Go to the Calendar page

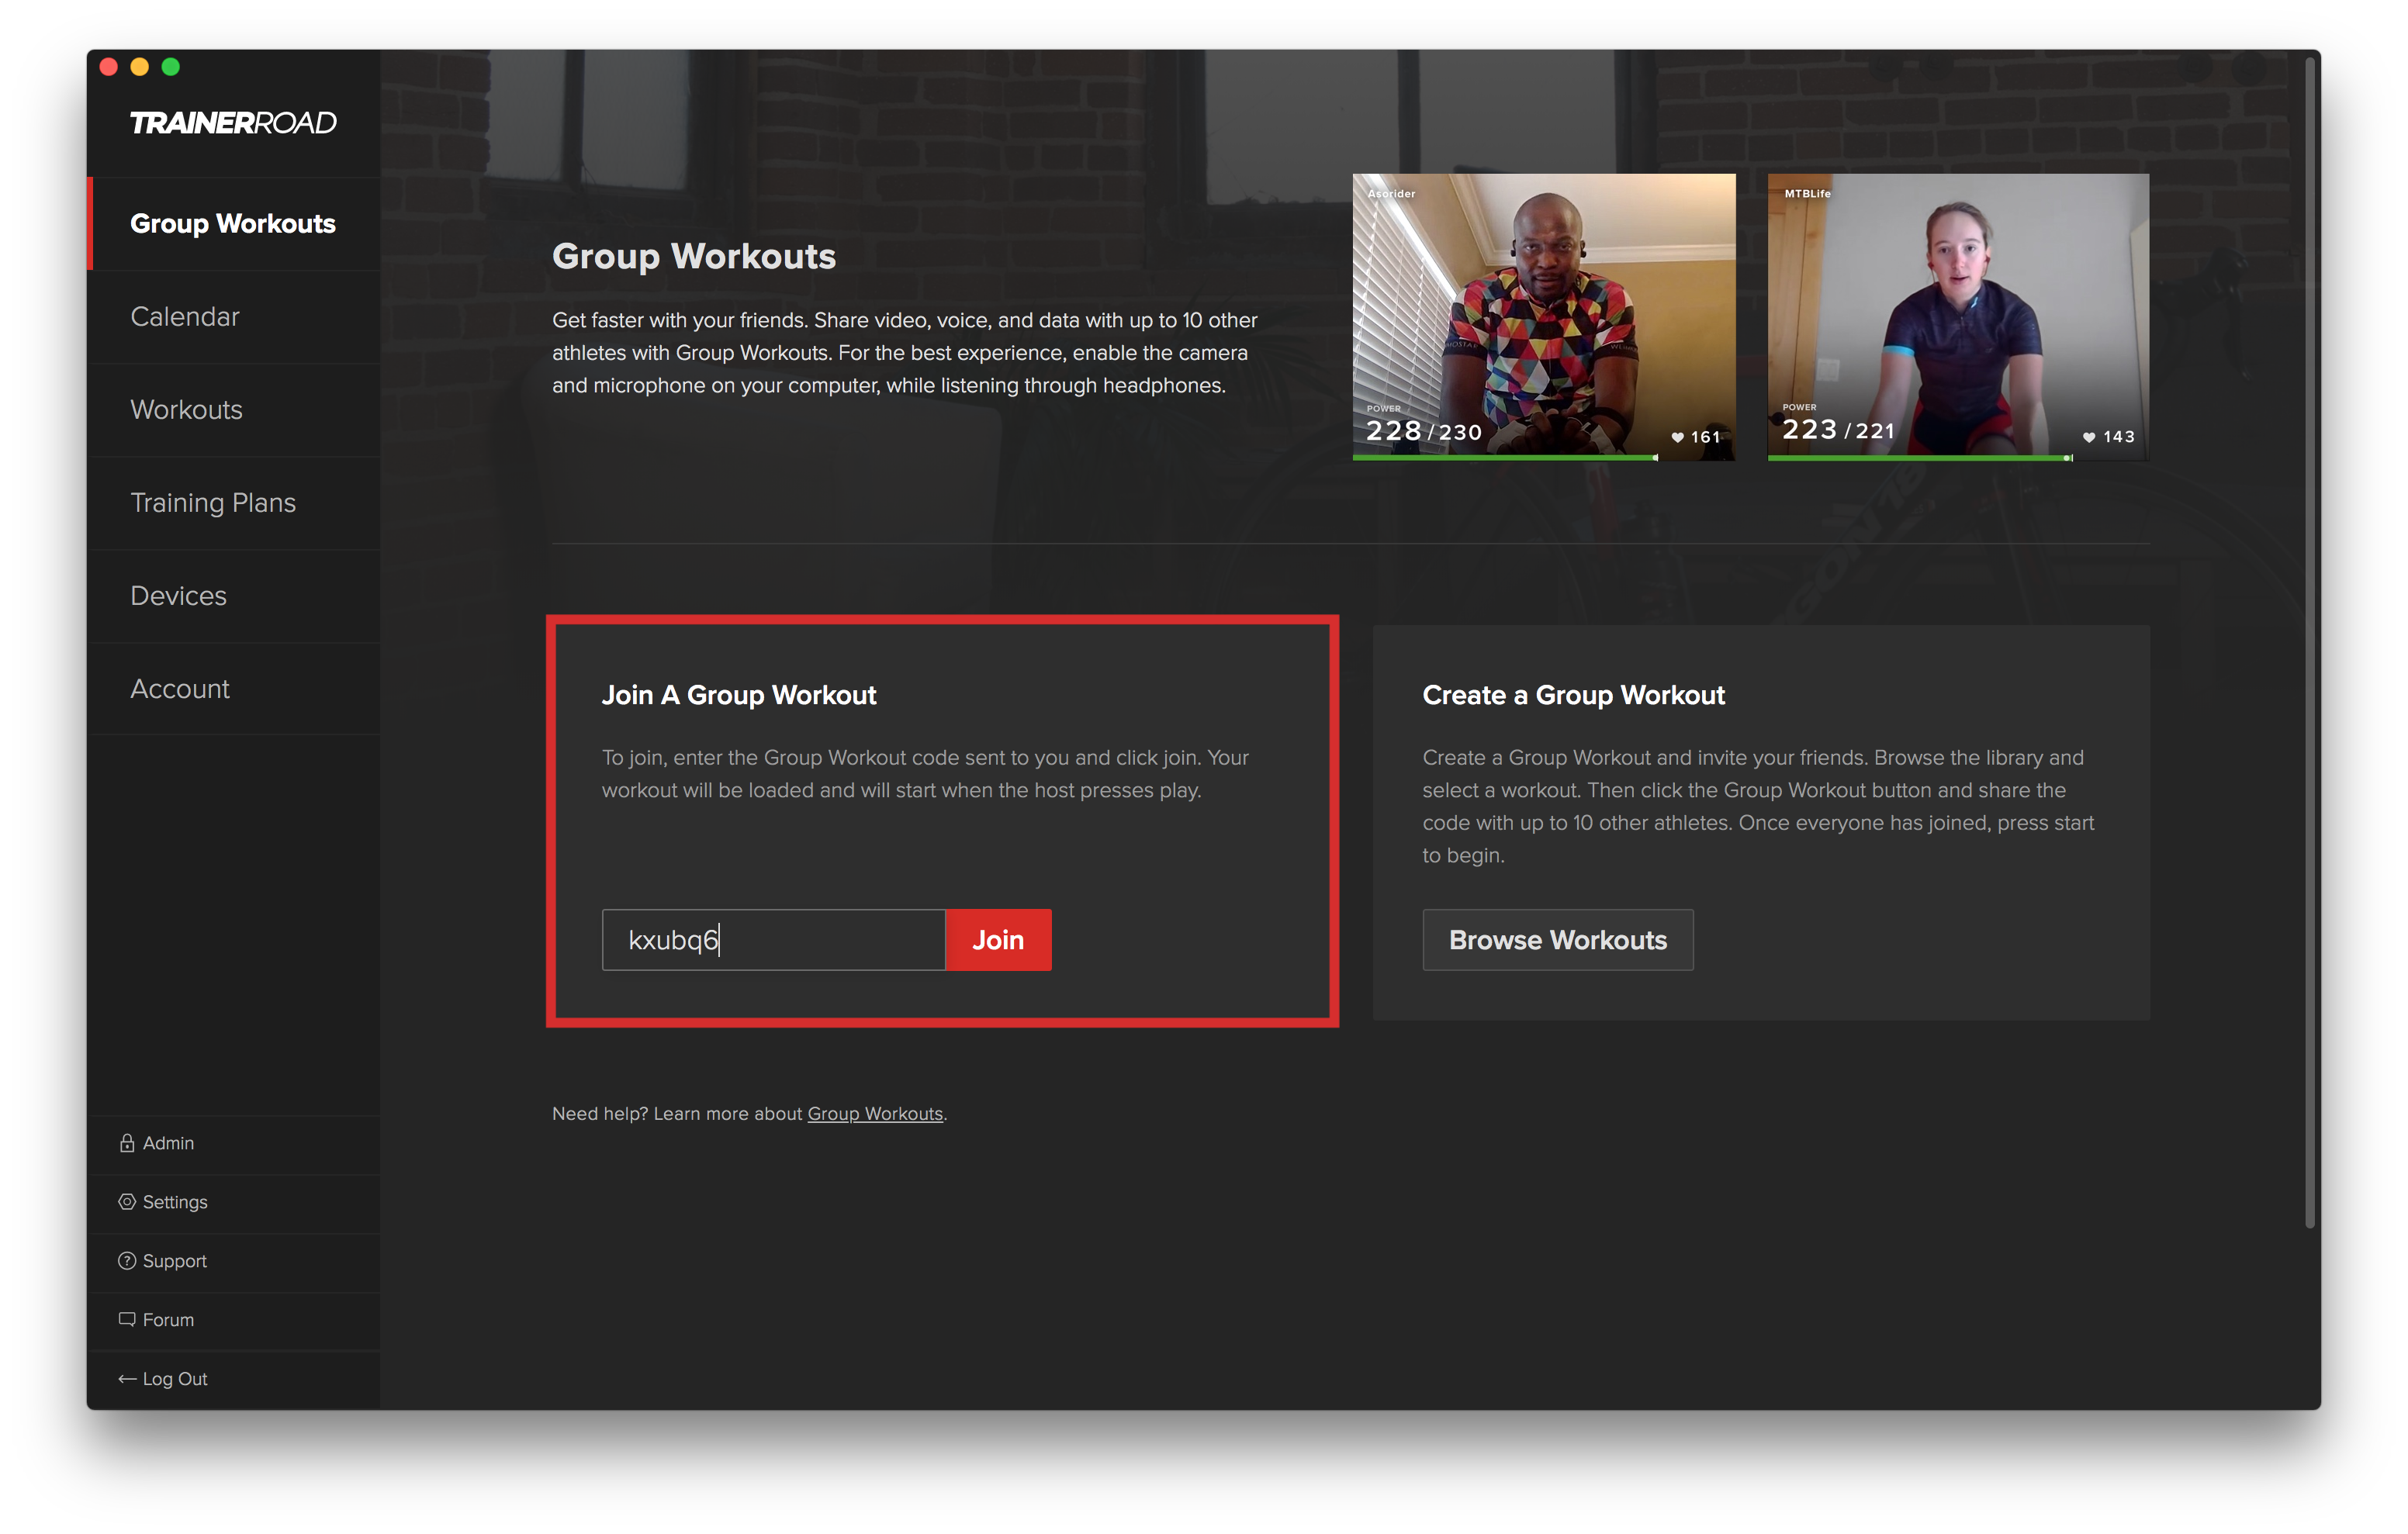point(233,316)
